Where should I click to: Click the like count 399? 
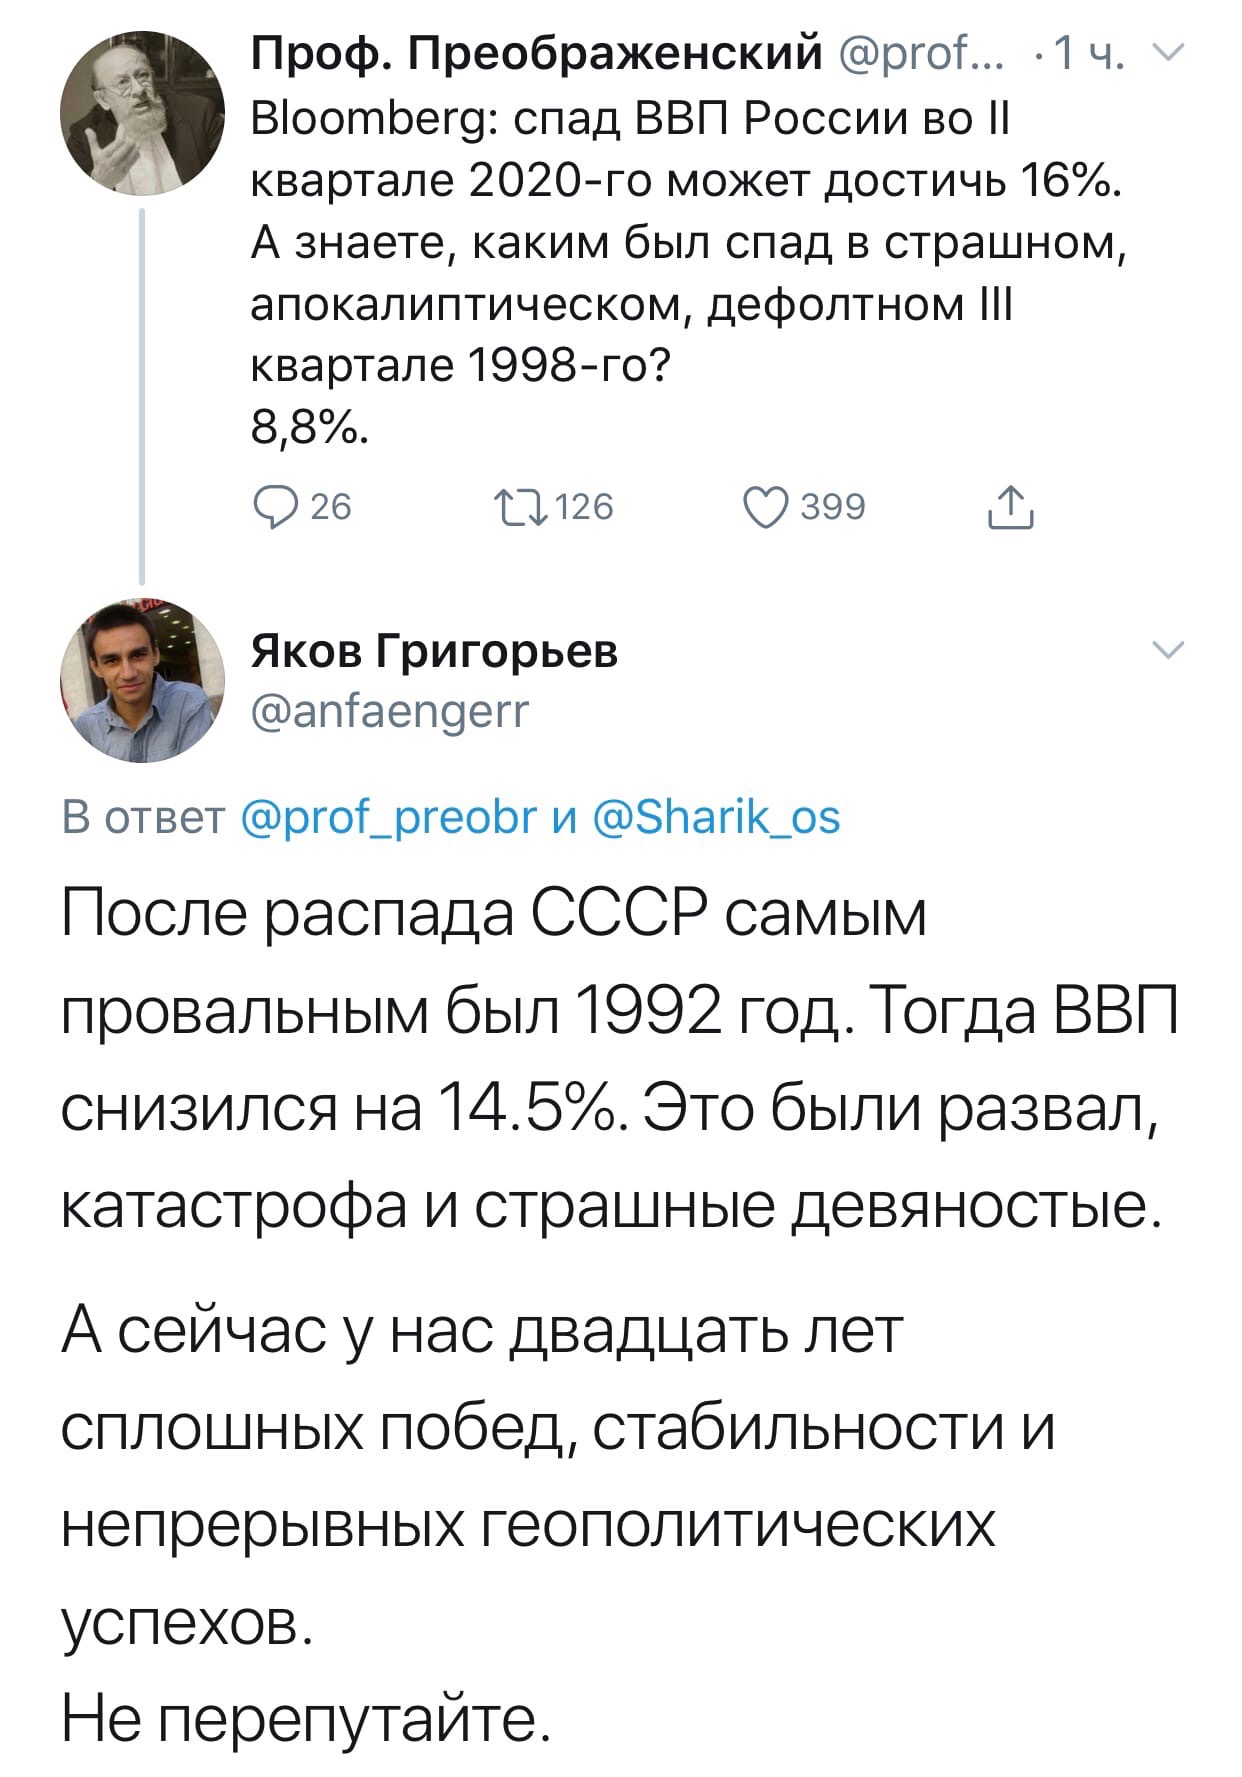[x=833, y=507]
